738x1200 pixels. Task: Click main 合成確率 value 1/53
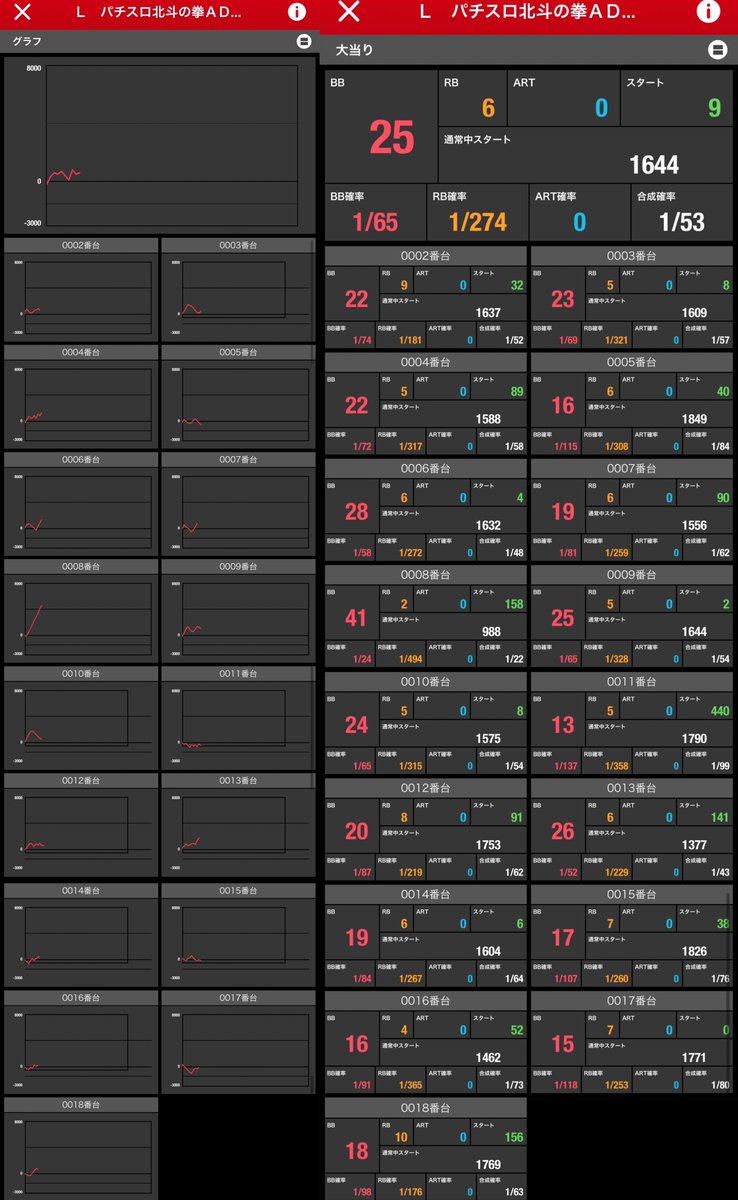(682, 222)
